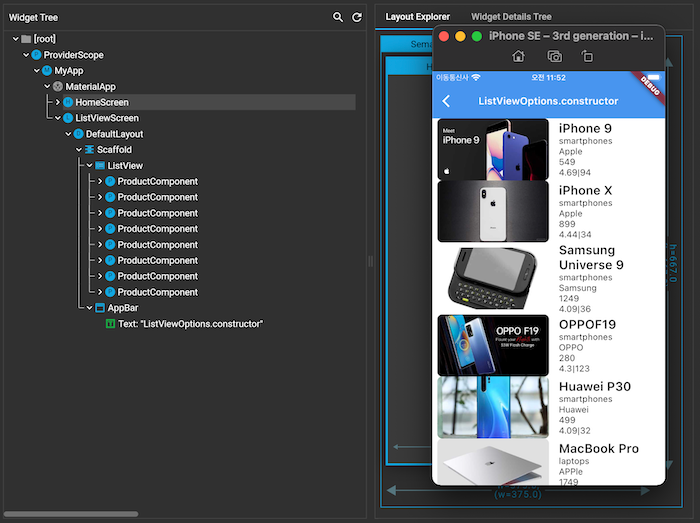This screenshot has height=523, width=700.
Task: Collapse the AppBar node
Action: [89, 308]
